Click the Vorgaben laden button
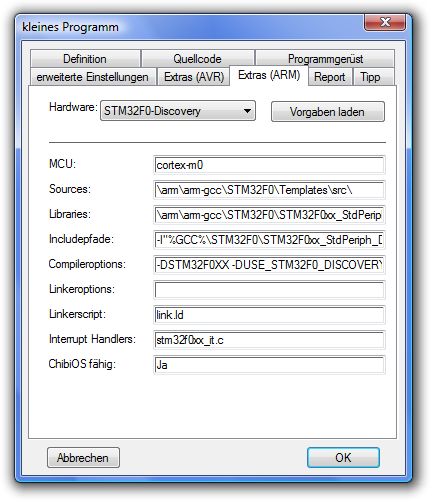 point(328,112)
